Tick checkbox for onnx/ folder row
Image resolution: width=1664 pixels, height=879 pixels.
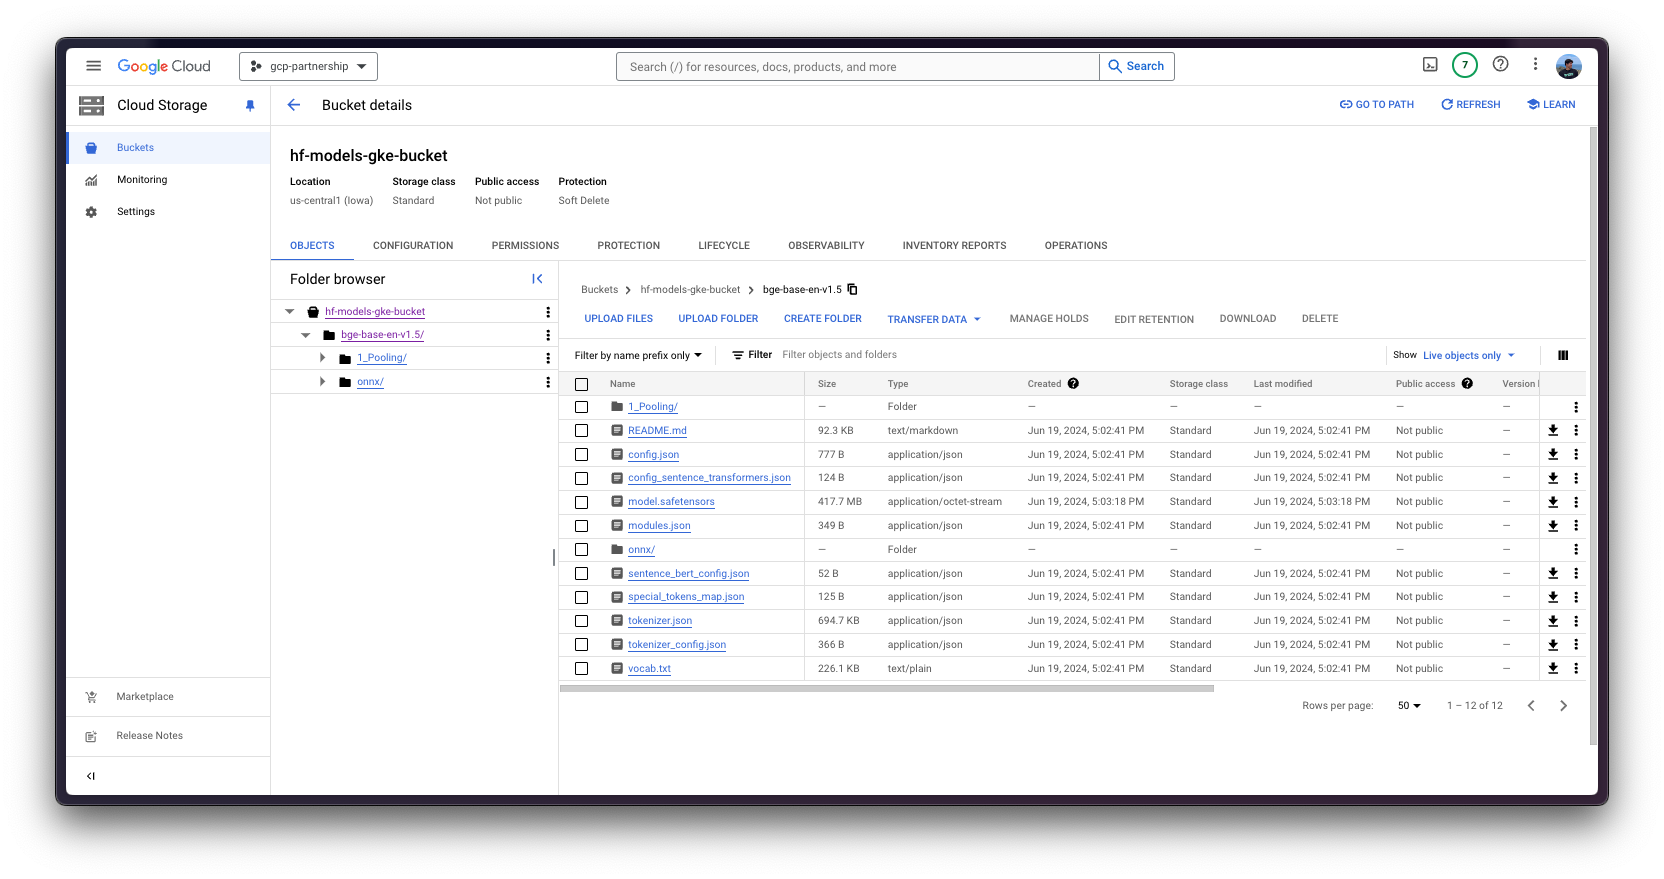click(581, 550)
